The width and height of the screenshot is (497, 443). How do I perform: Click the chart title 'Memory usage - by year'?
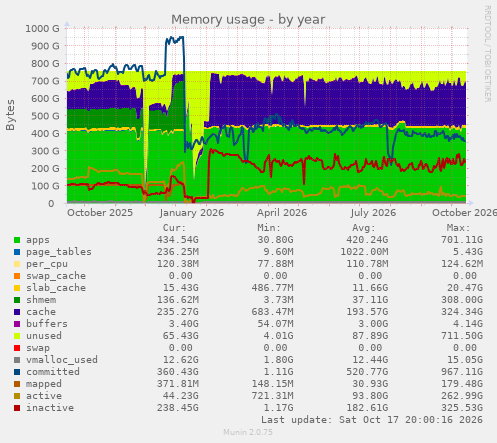[248, 20]
